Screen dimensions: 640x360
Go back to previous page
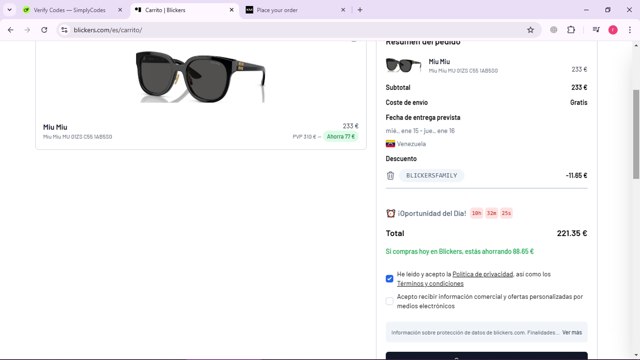tap(11, 30)
